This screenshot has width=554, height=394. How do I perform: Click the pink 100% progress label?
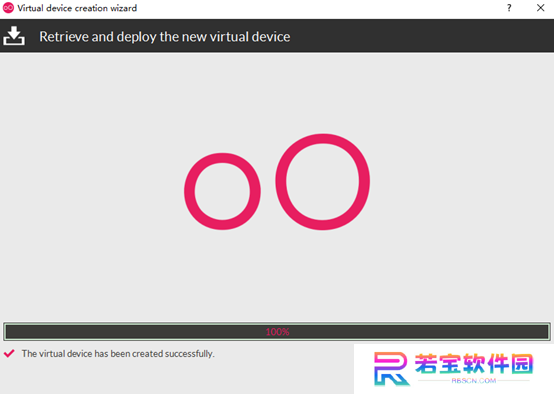coord(277,332)
